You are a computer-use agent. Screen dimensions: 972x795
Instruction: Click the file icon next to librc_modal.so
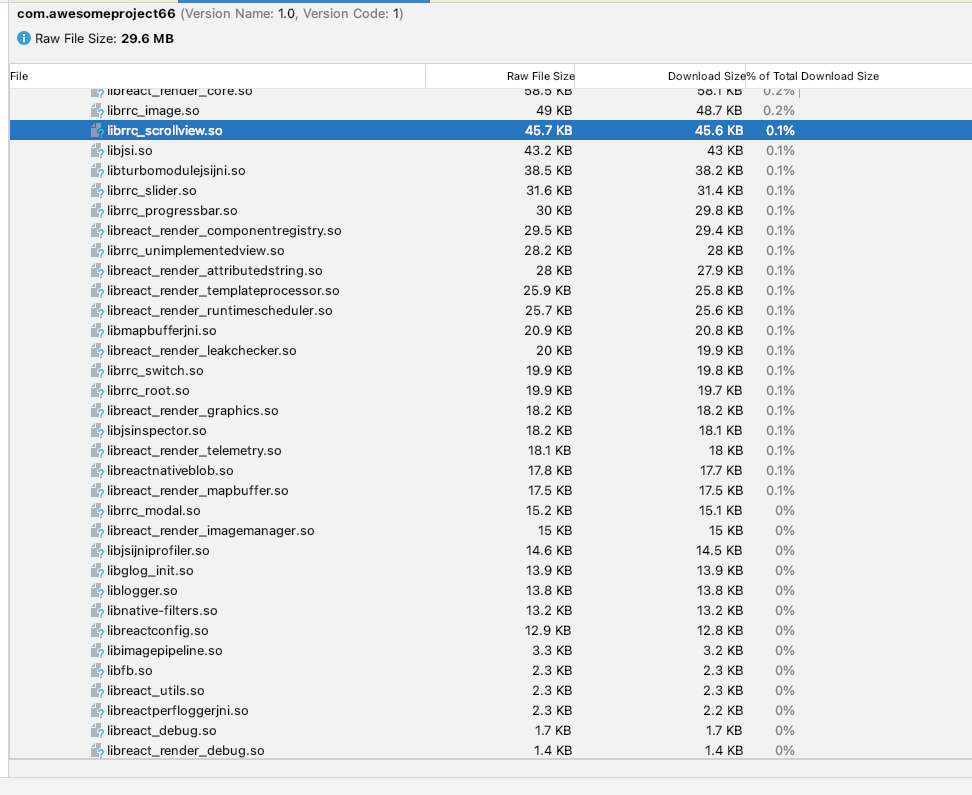pos(96,510)
